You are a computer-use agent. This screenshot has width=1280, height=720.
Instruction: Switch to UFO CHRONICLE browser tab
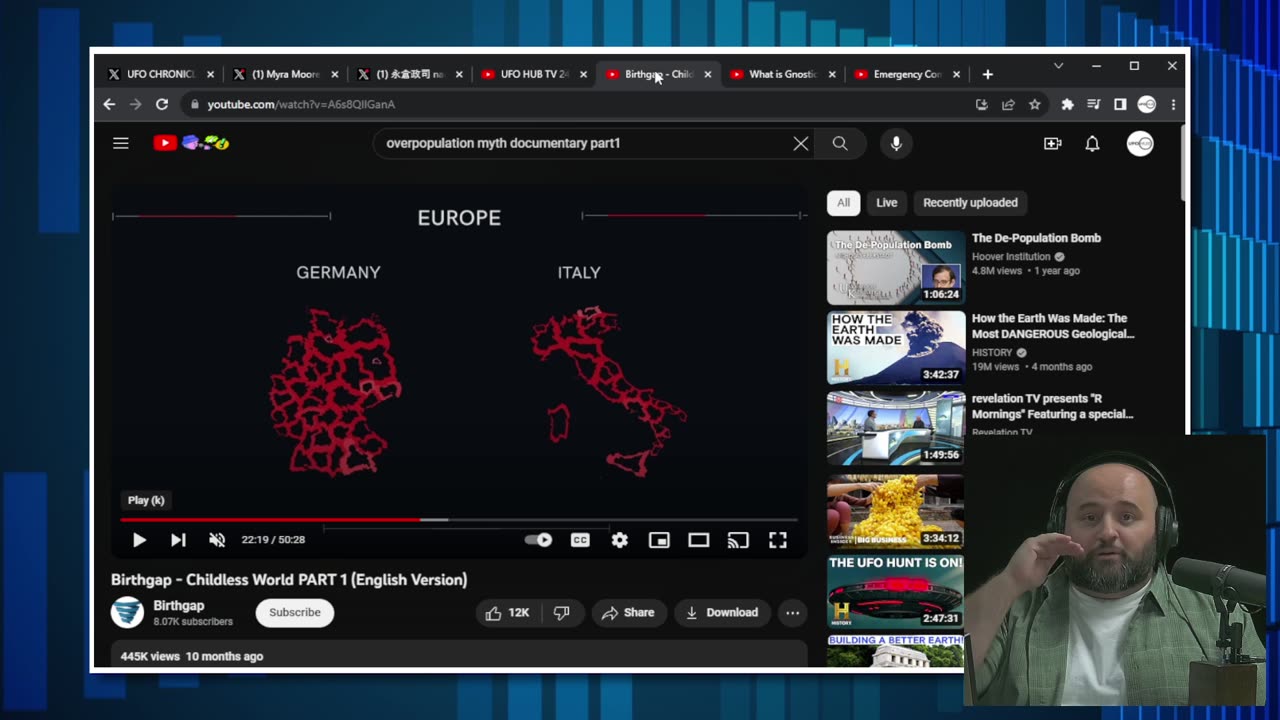pos(159,74)
